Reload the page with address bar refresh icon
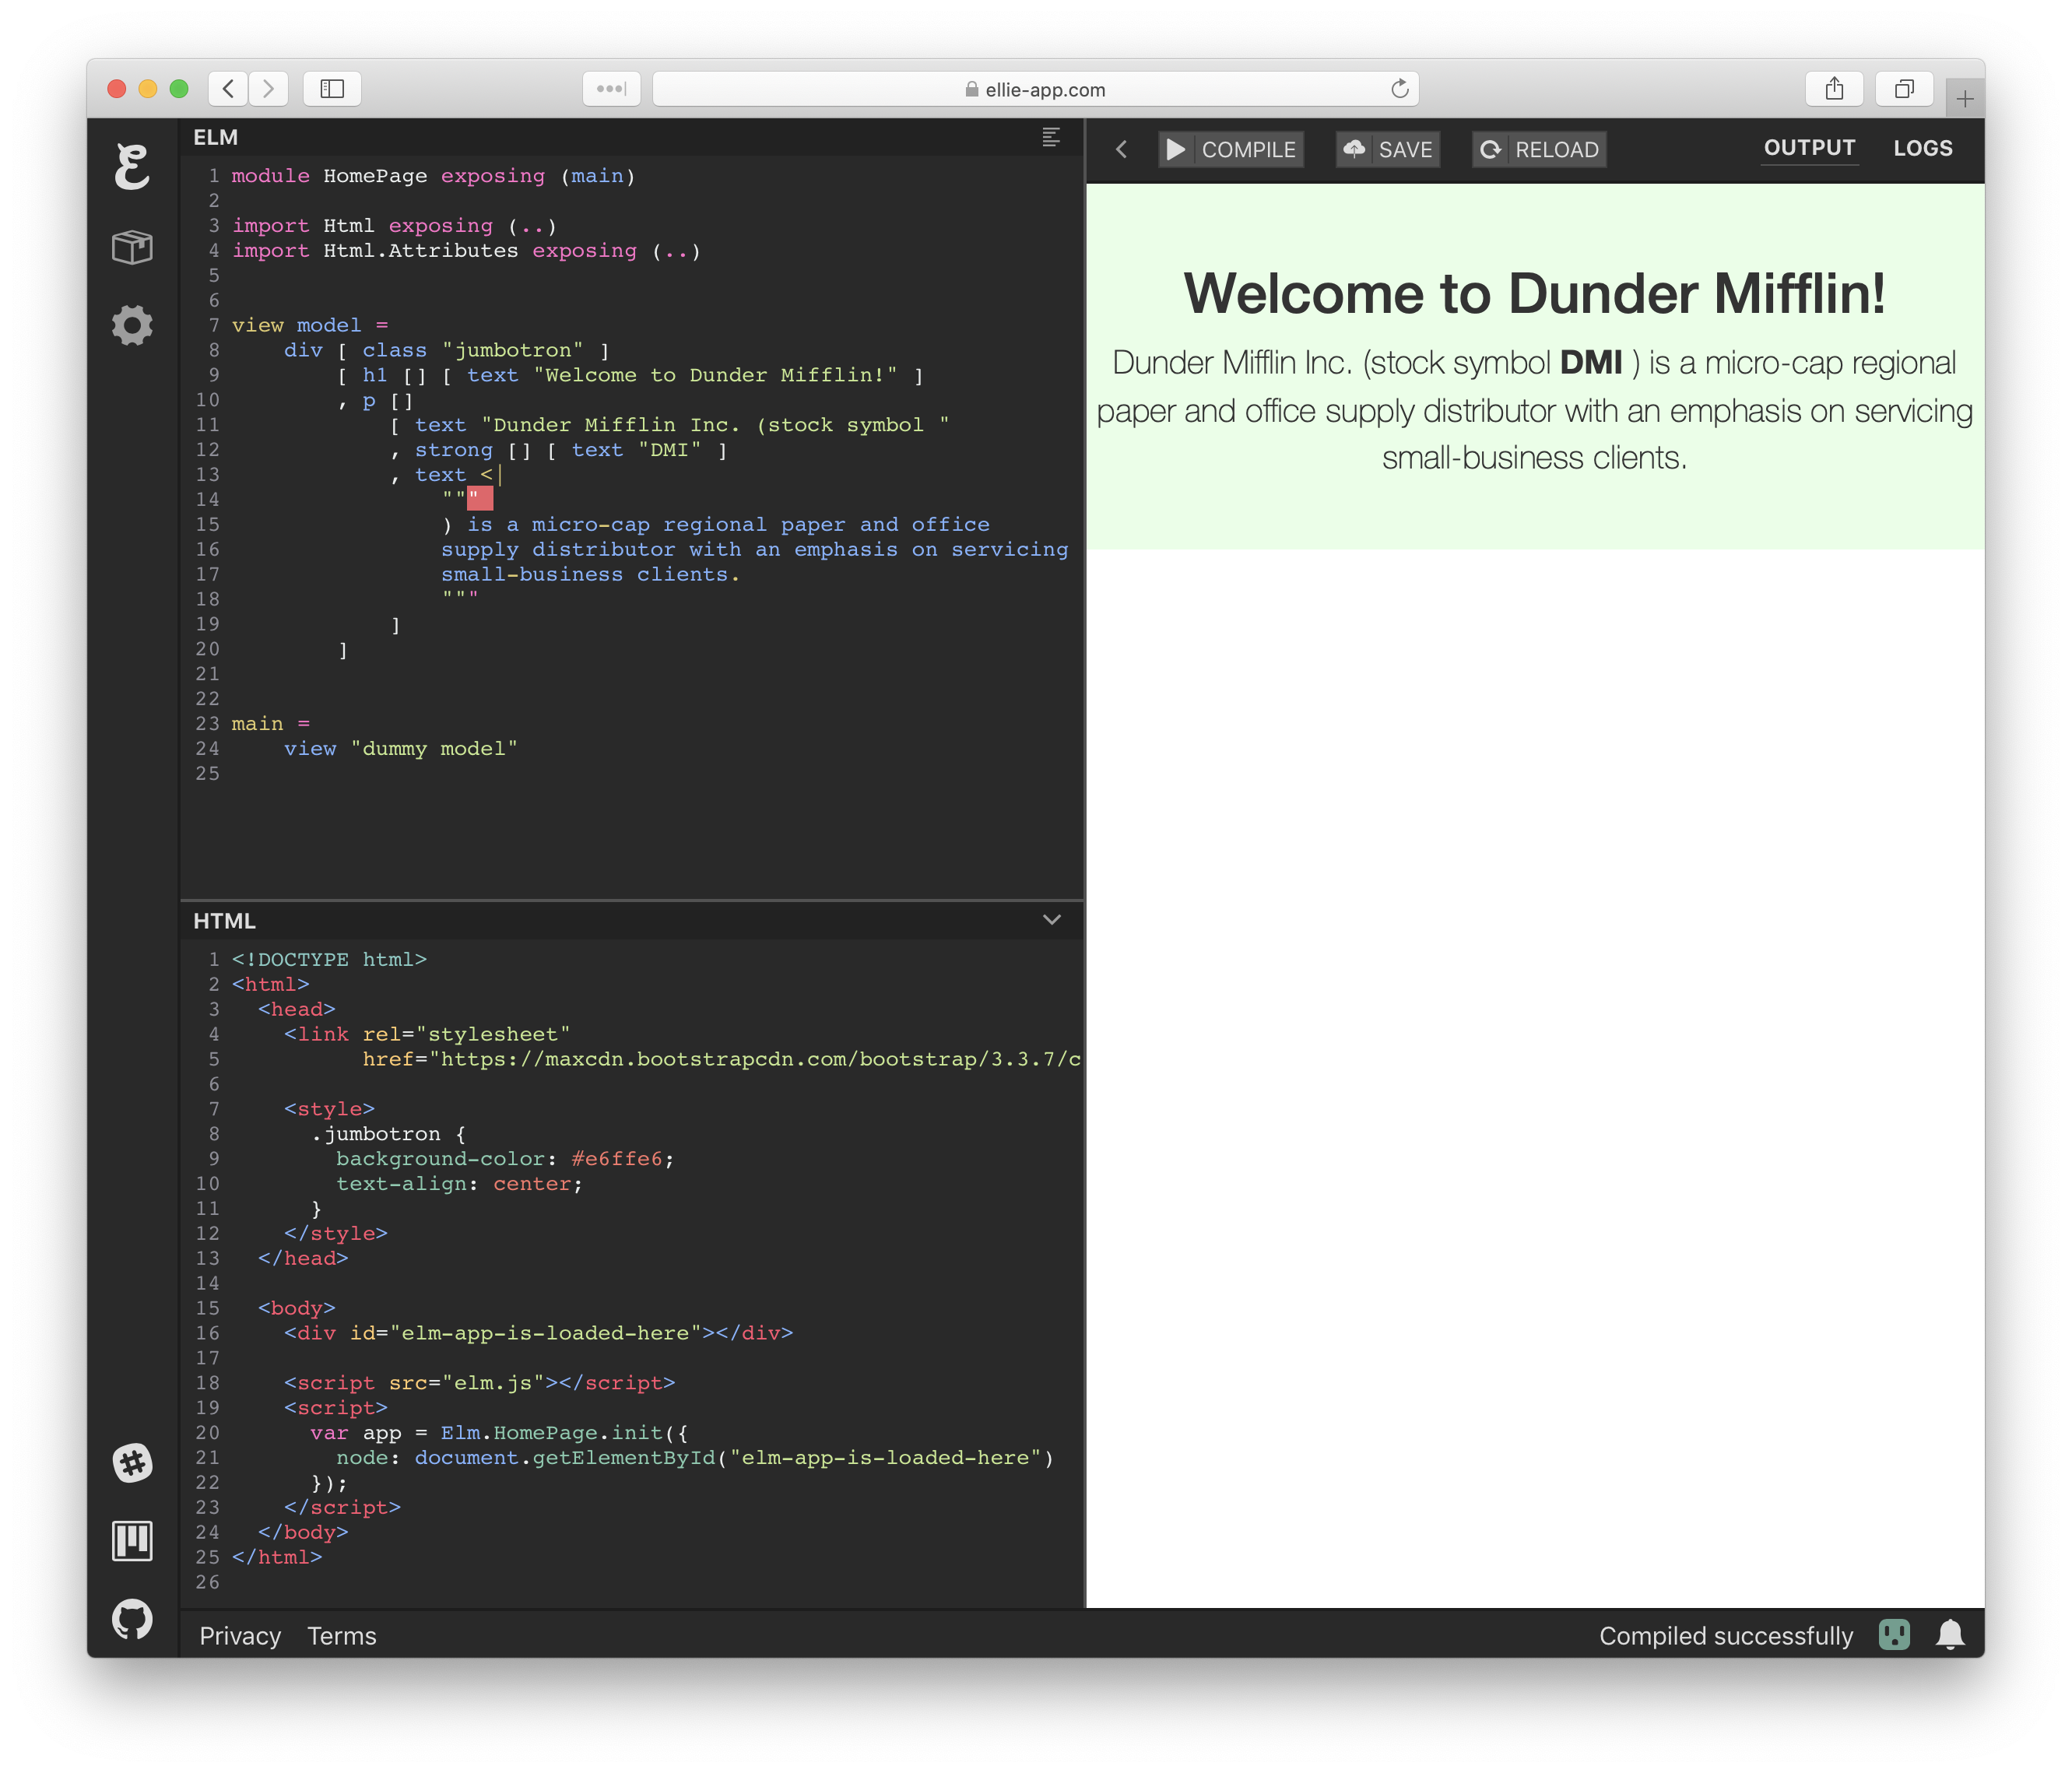 coord(1399,89)
